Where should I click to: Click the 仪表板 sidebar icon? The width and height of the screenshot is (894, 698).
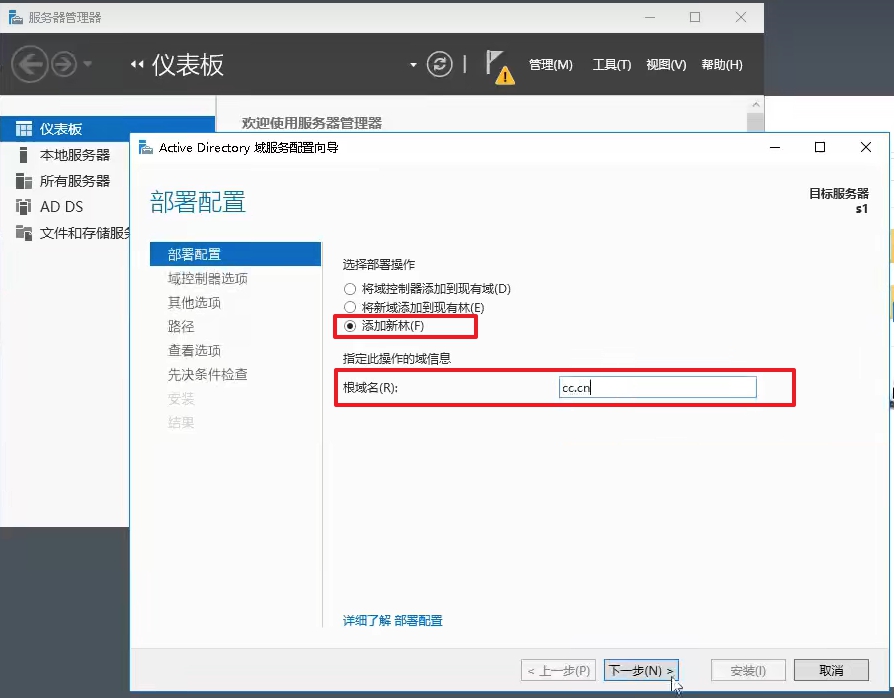(24, 129)
